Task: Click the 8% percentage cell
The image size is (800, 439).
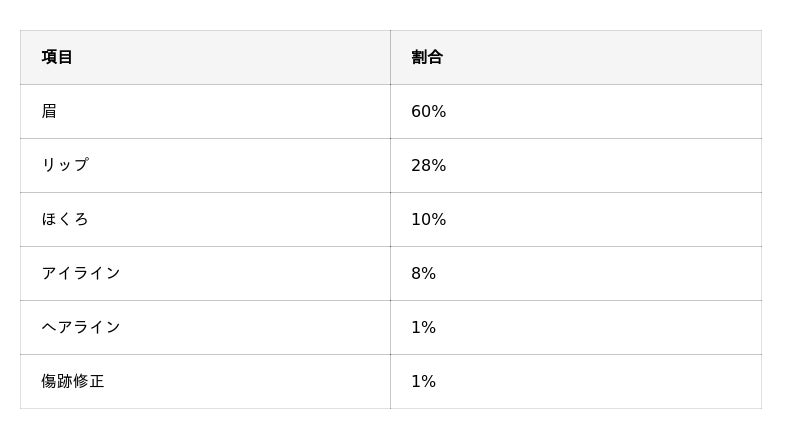Action: (x=423, y=273)
